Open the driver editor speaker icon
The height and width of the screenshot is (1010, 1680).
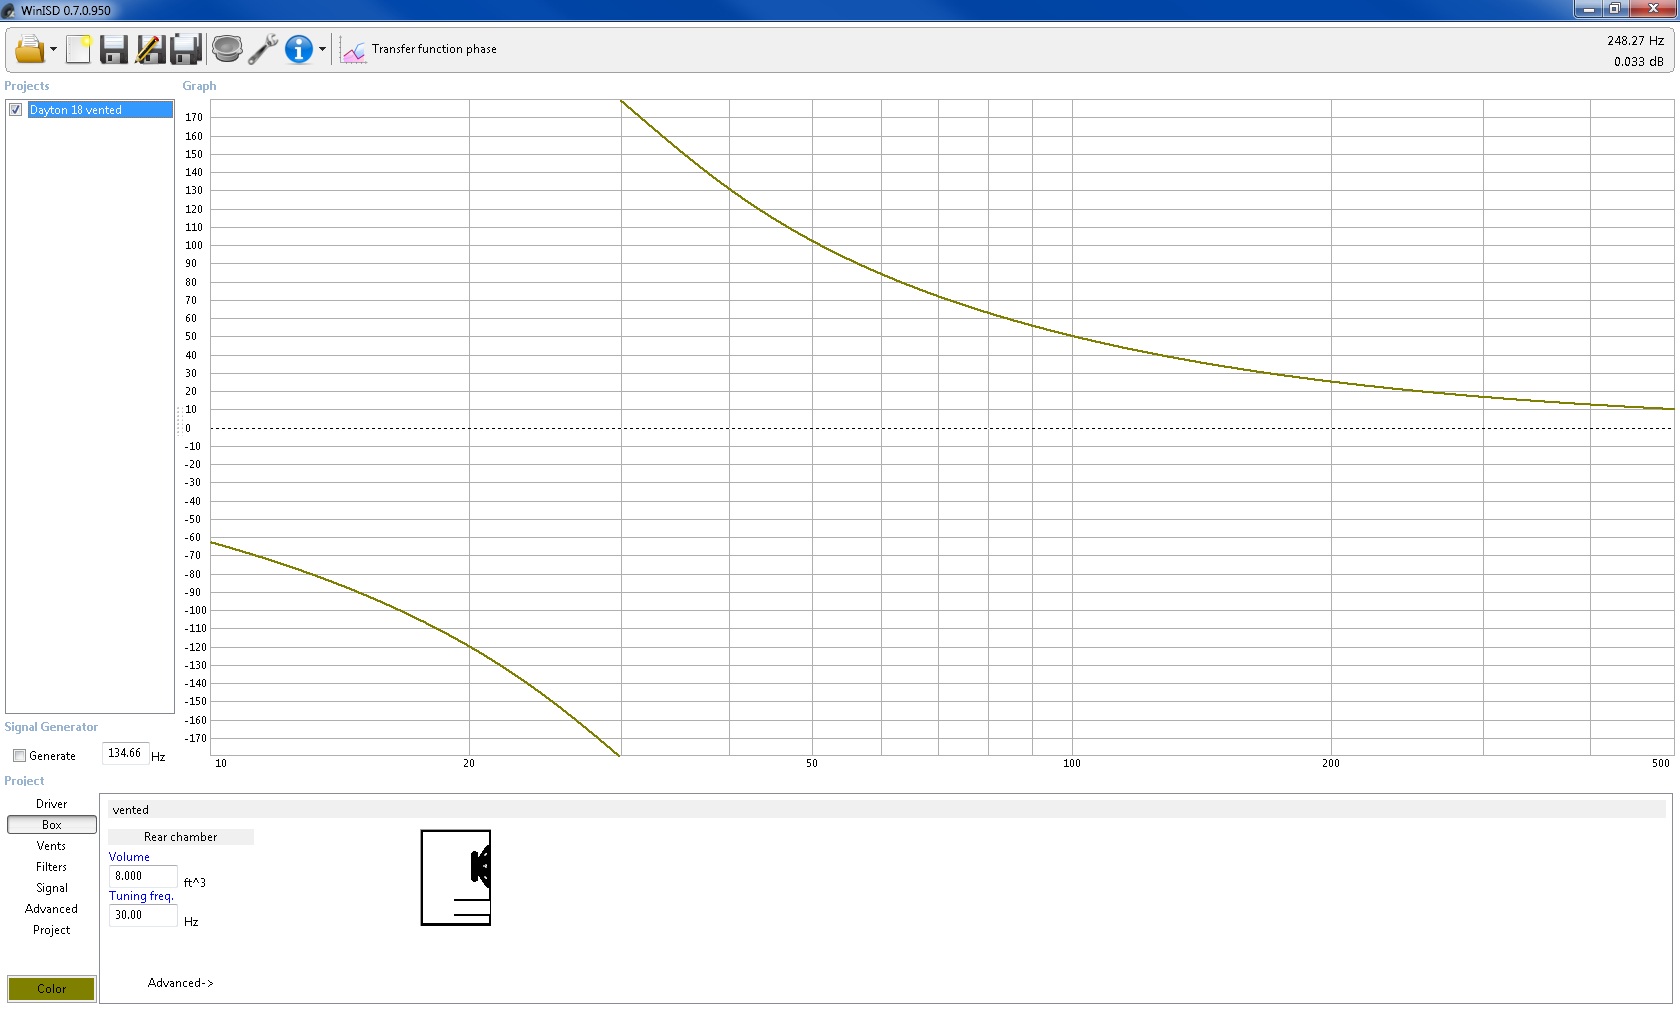(227, 49)
